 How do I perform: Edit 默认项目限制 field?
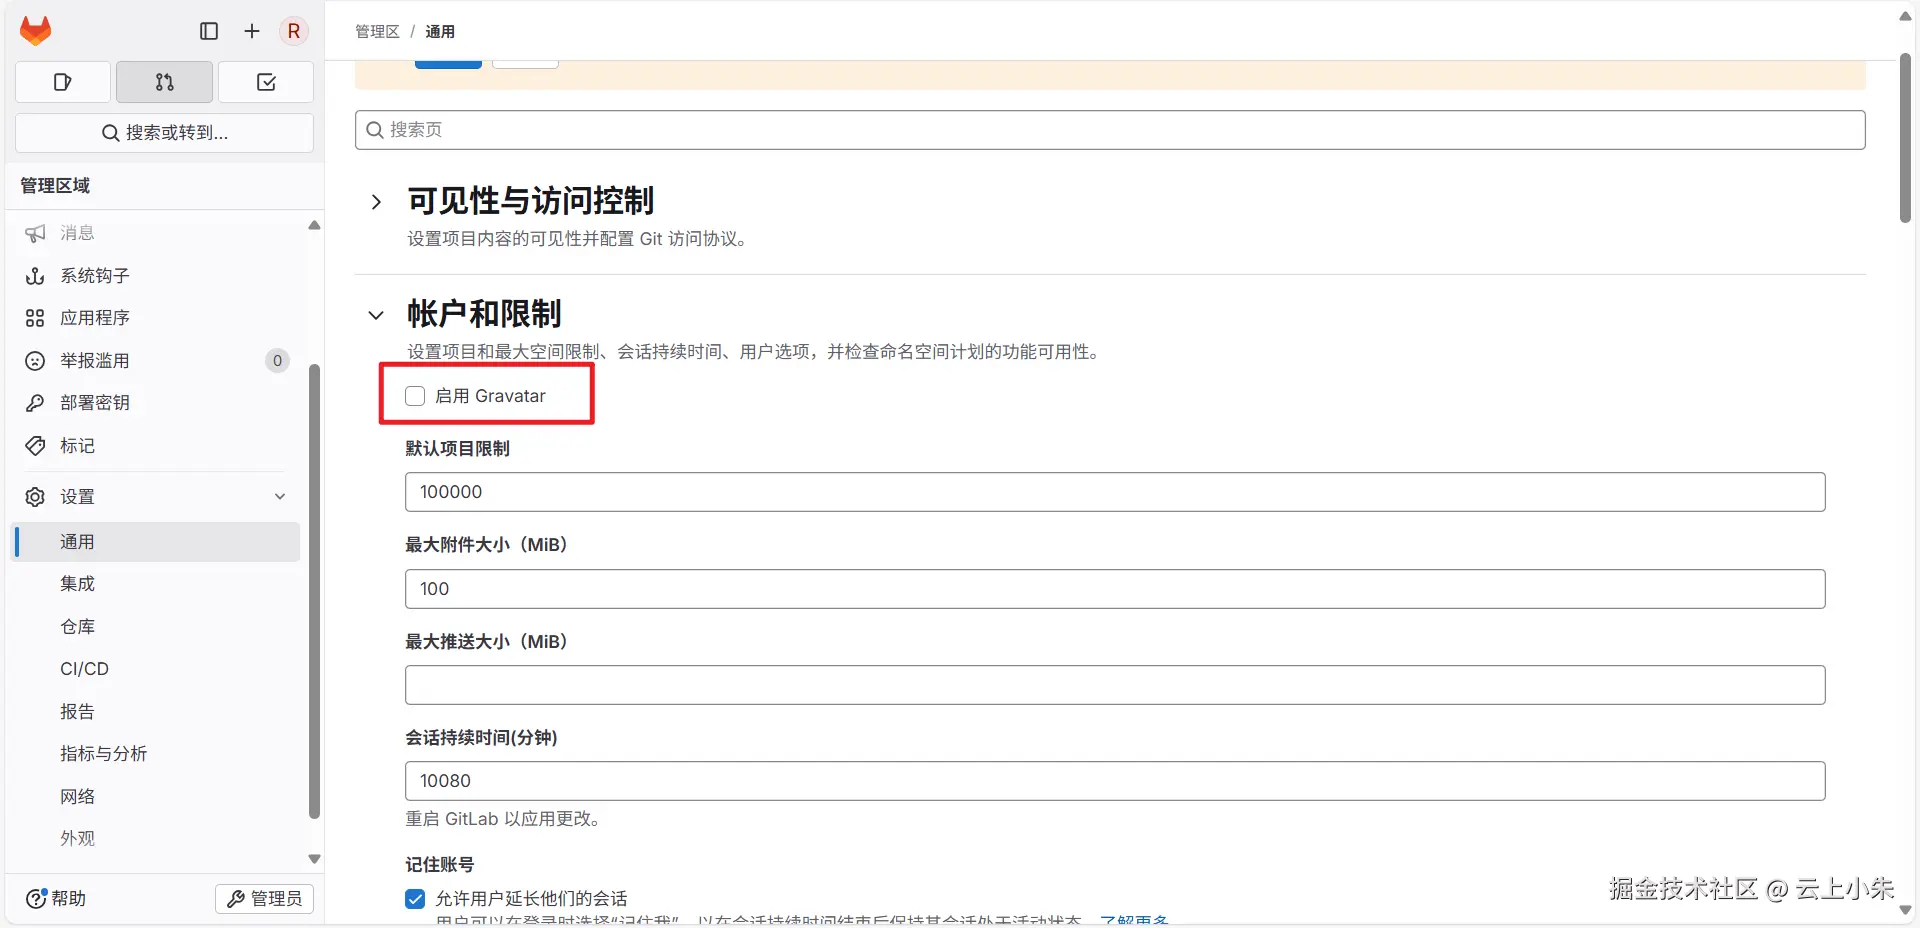pos(1115,492)
